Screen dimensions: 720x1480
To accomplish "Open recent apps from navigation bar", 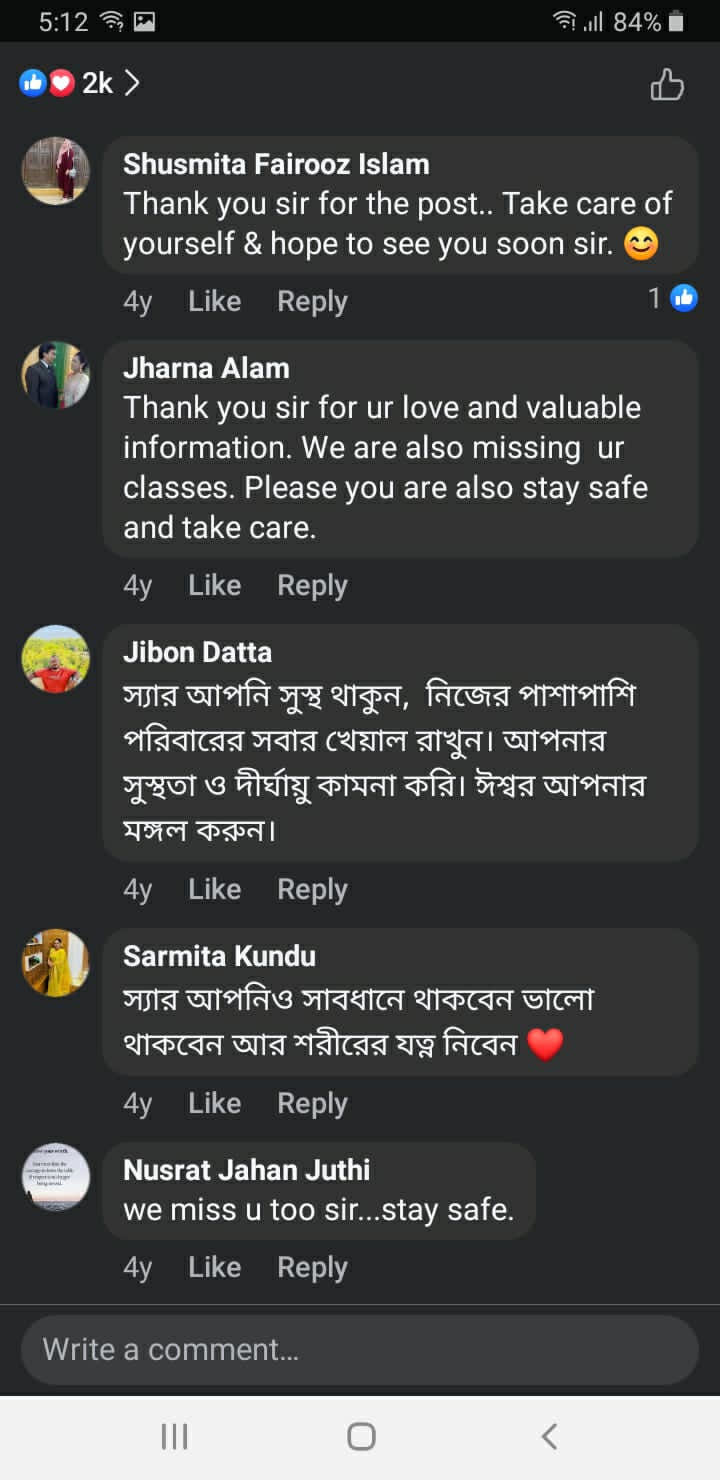I will click(x=174, y=1437).
